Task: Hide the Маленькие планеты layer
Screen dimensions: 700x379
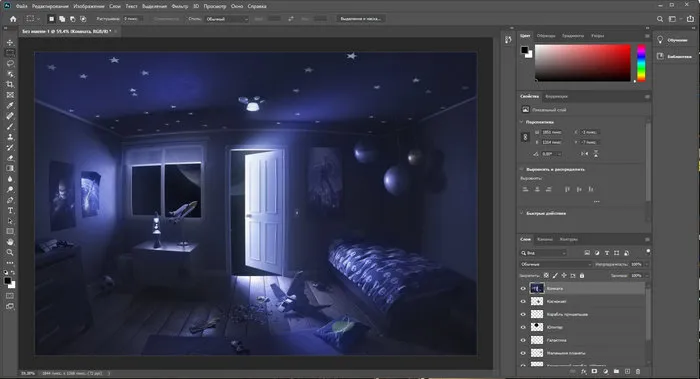Action: [523, 353]
